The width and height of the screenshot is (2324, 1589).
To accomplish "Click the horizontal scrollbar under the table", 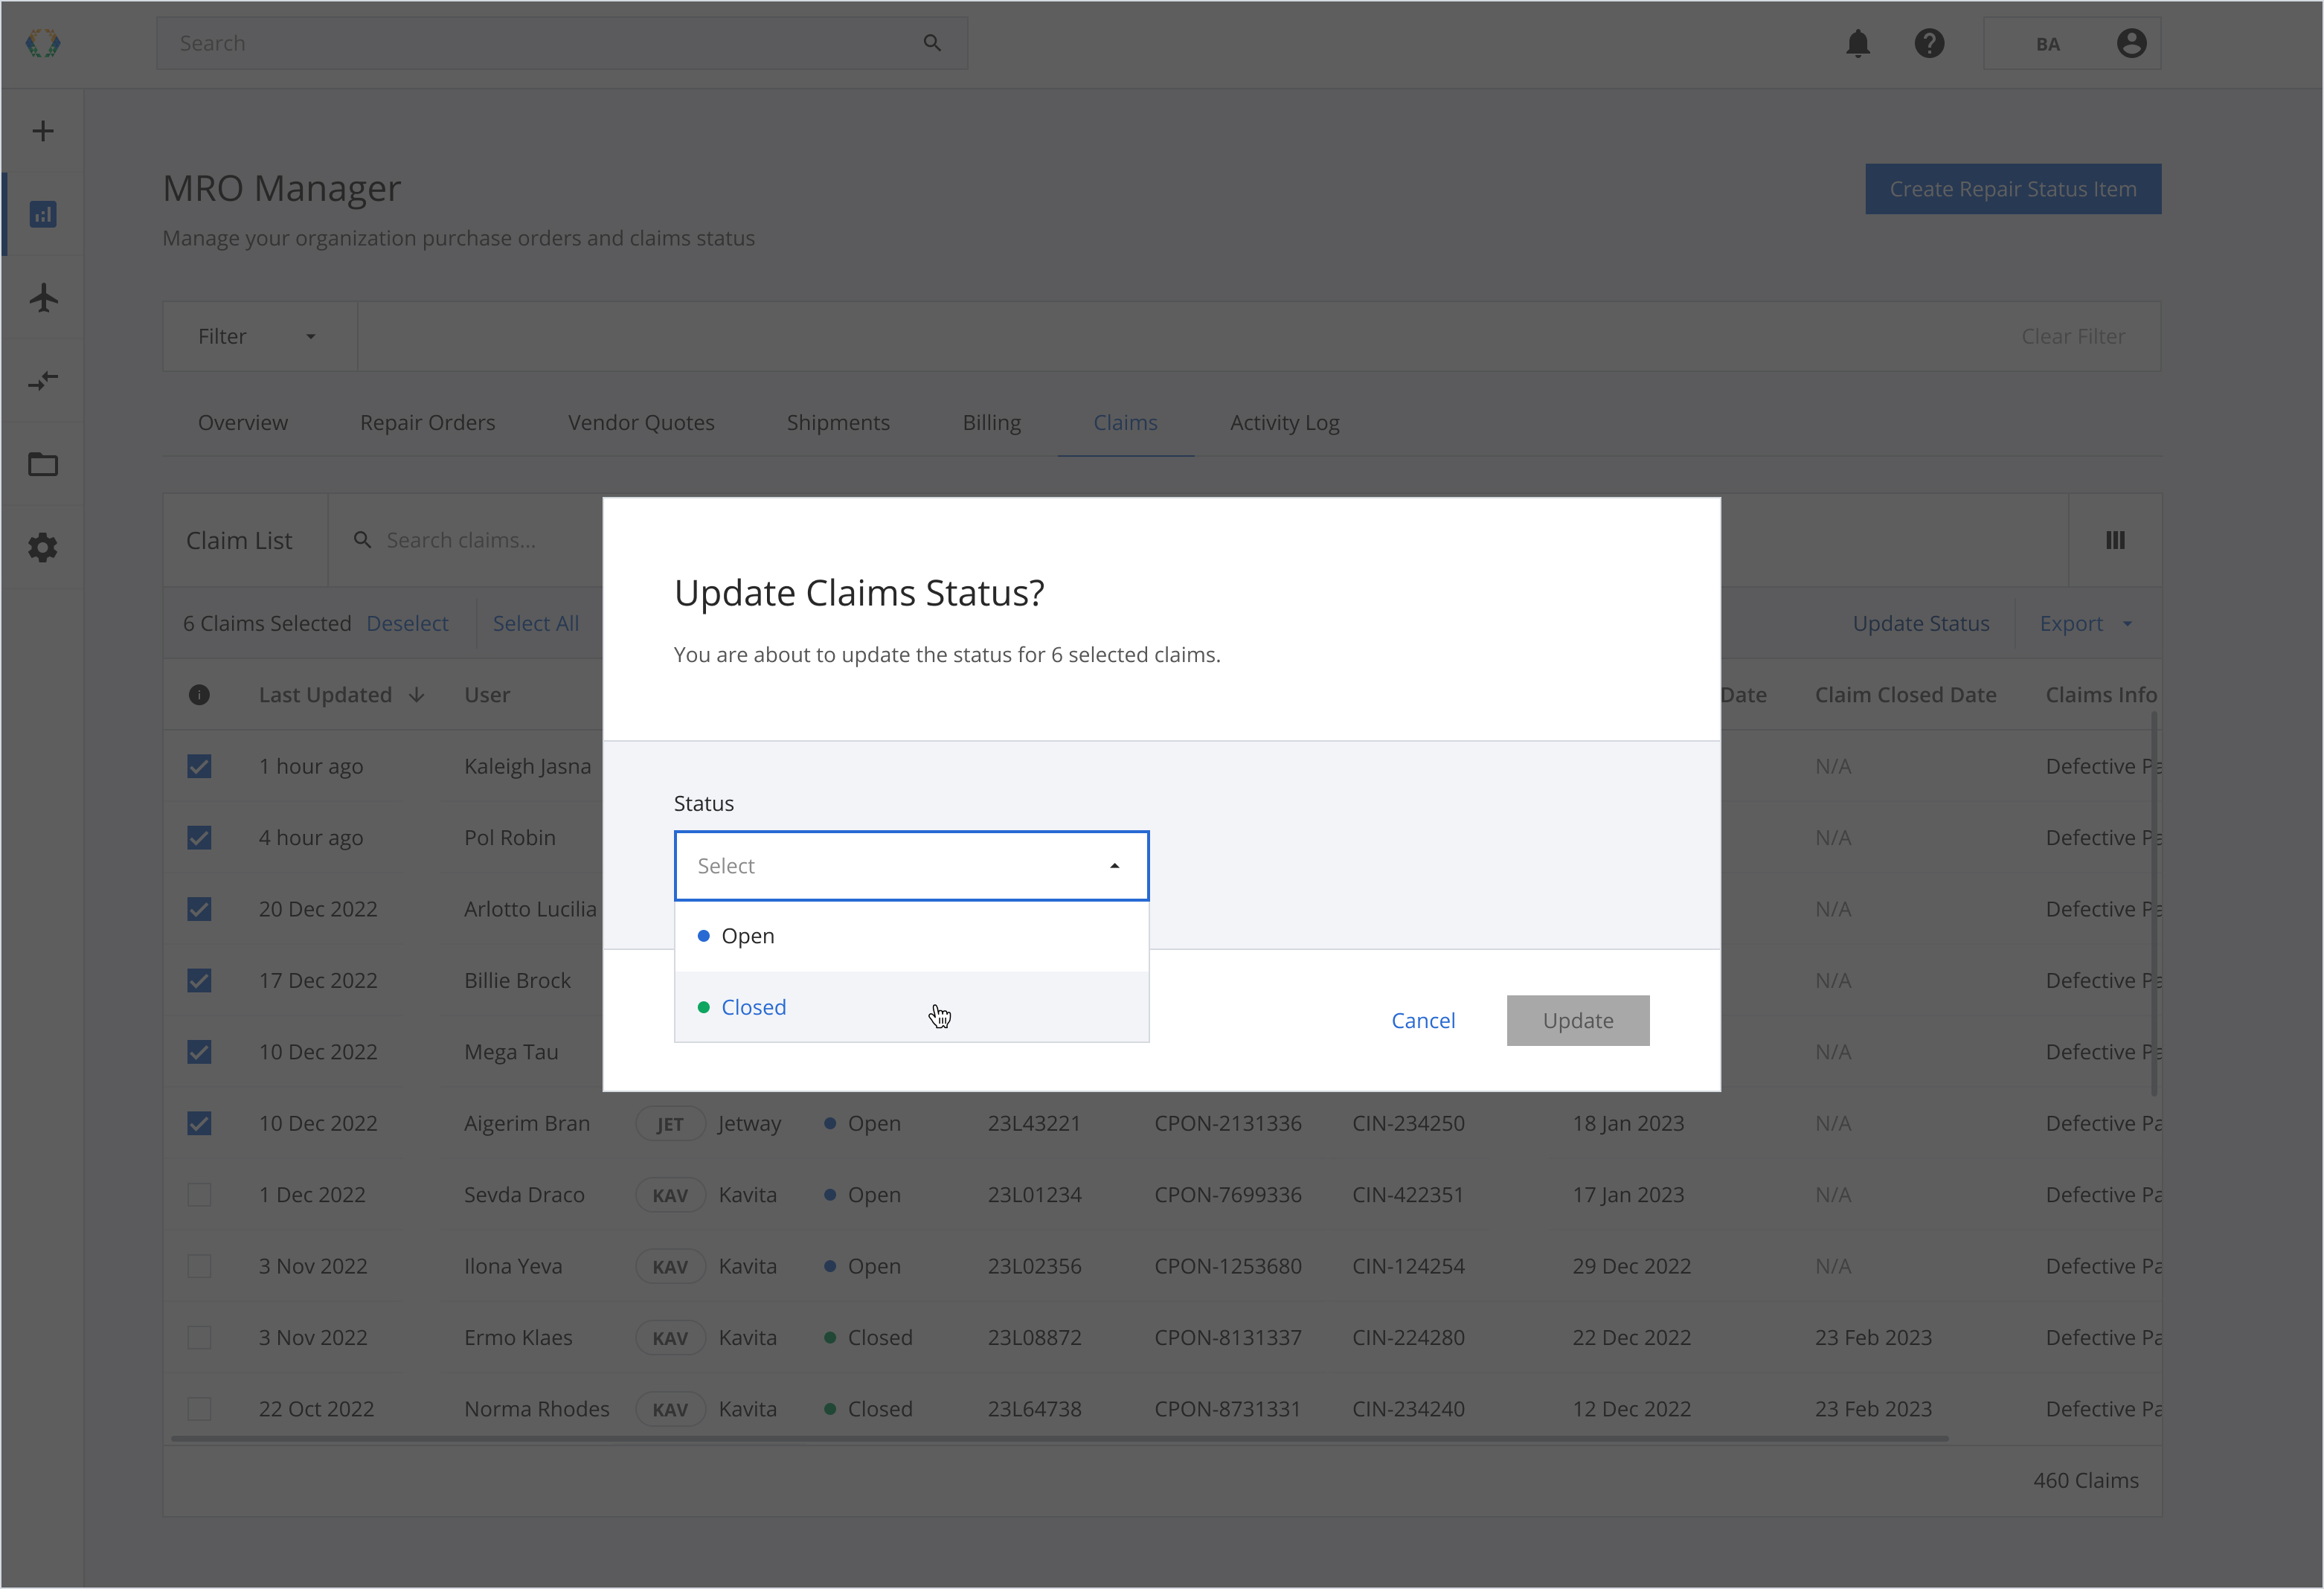I will pyautogui.click(x=1060, y=1439).
